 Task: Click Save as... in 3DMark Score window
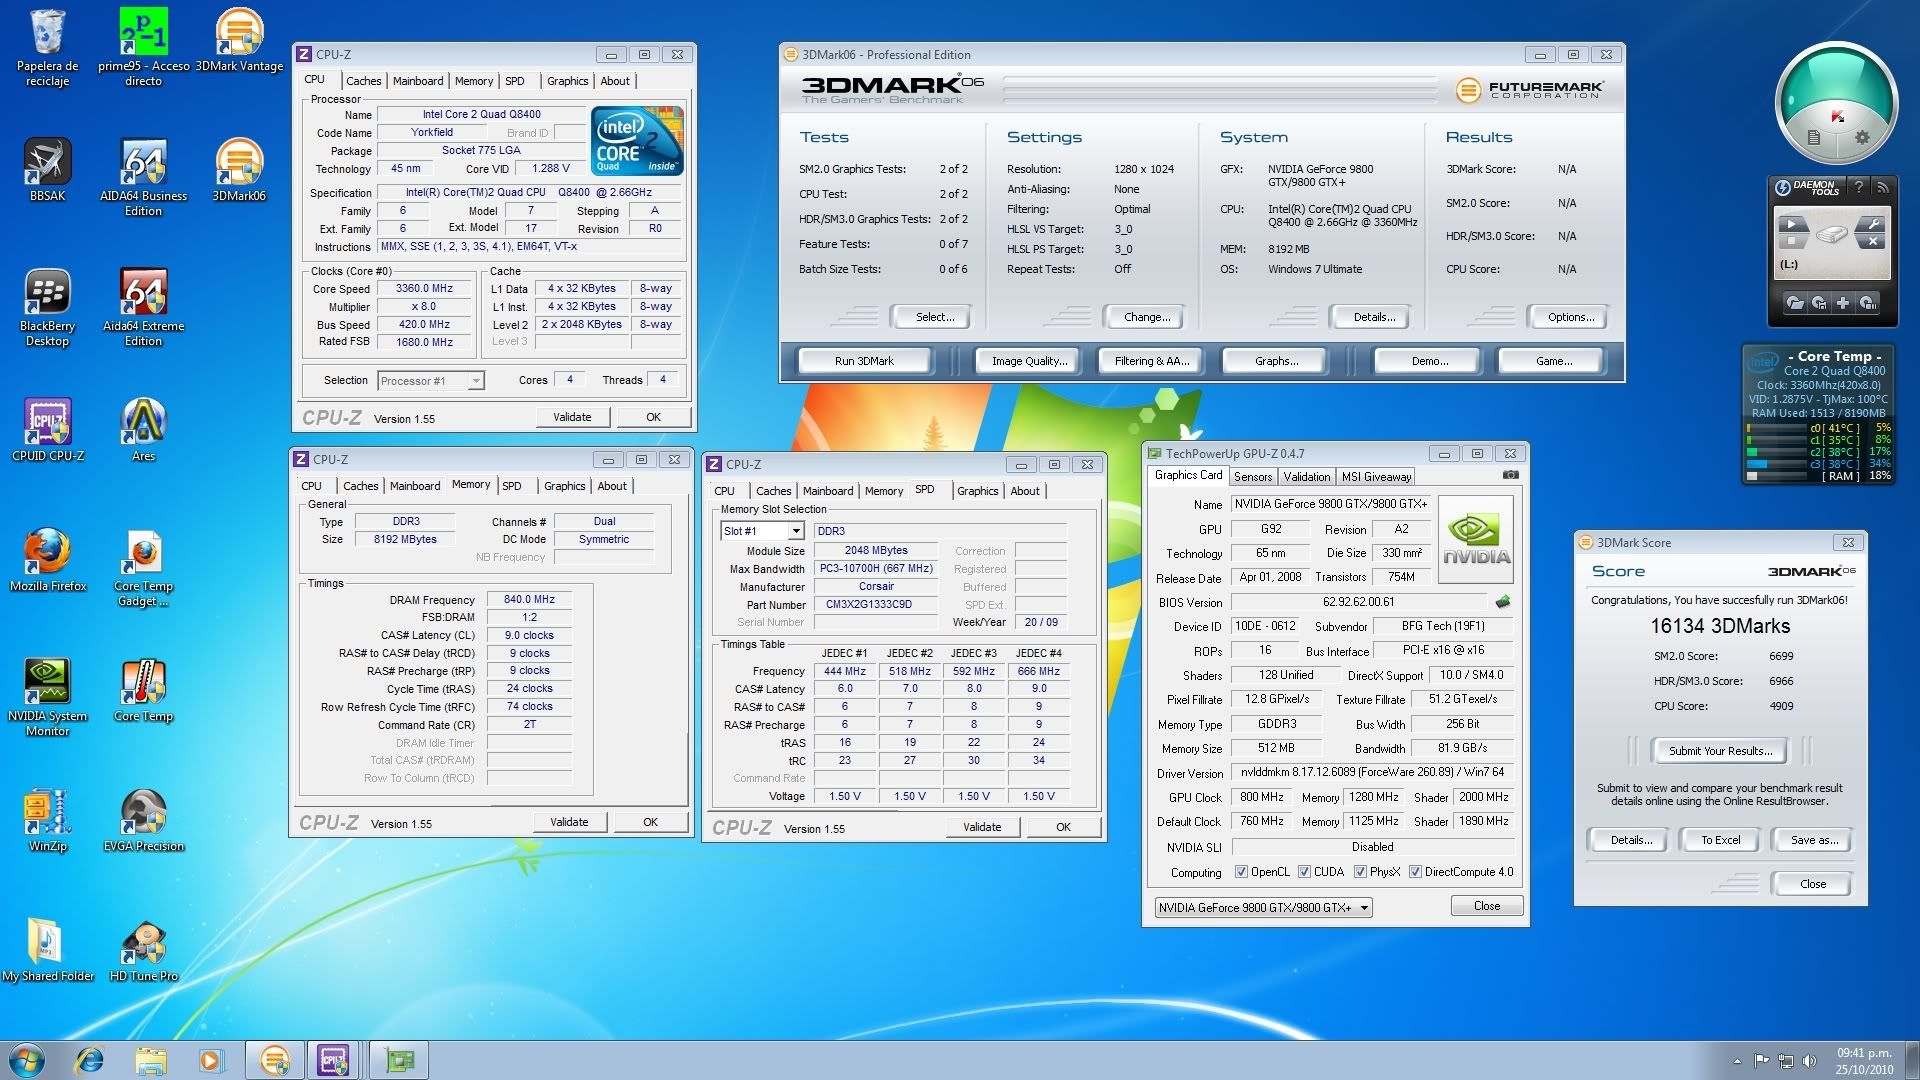(x=1813, y=840)
